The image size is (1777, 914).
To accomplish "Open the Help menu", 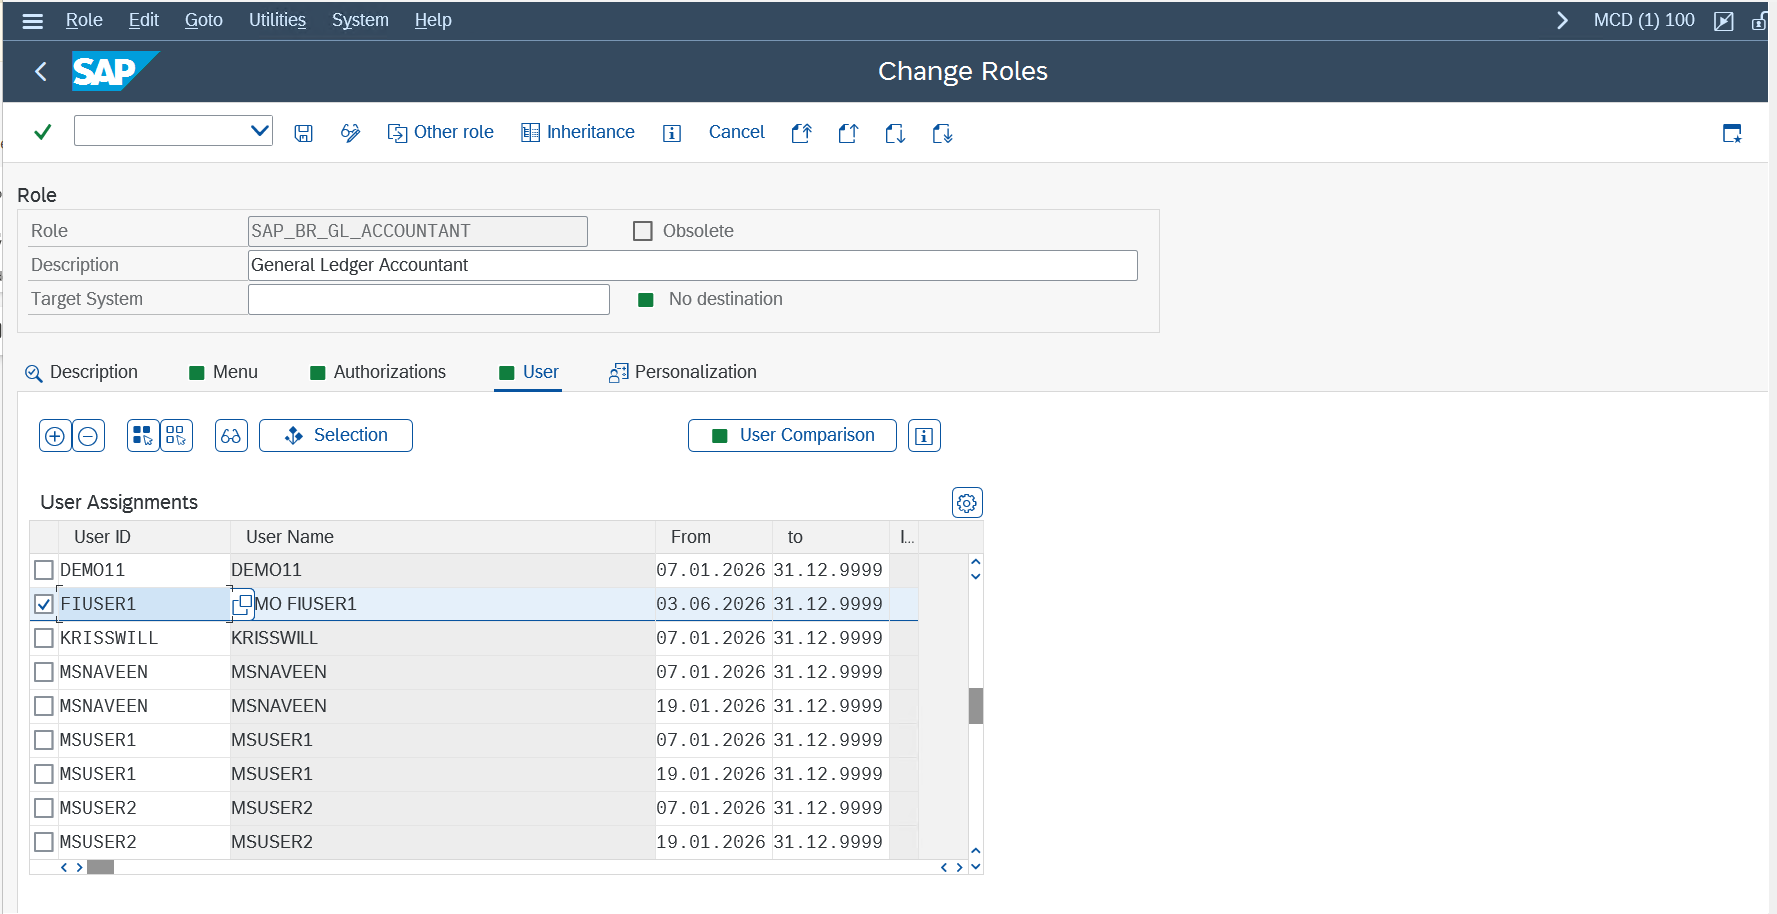I will pyautogui.click(x=433, y=20).
